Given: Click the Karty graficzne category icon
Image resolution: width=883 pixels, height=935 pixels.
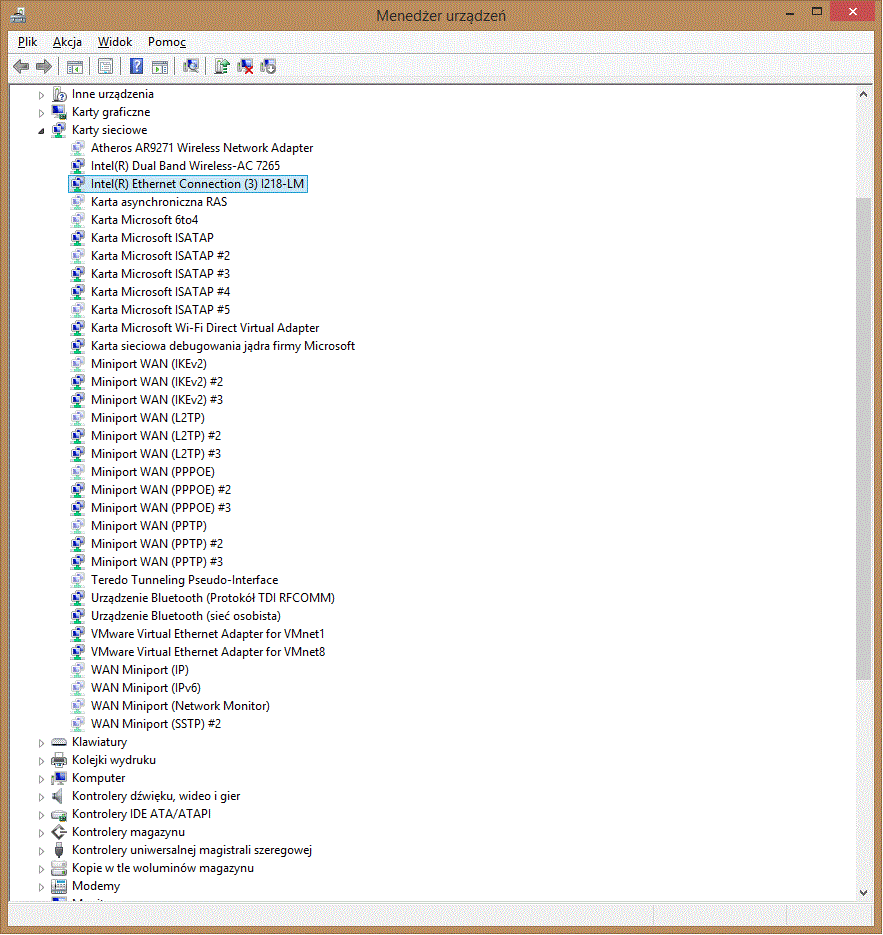Looking at the screenshot, I should pos(58,112).
